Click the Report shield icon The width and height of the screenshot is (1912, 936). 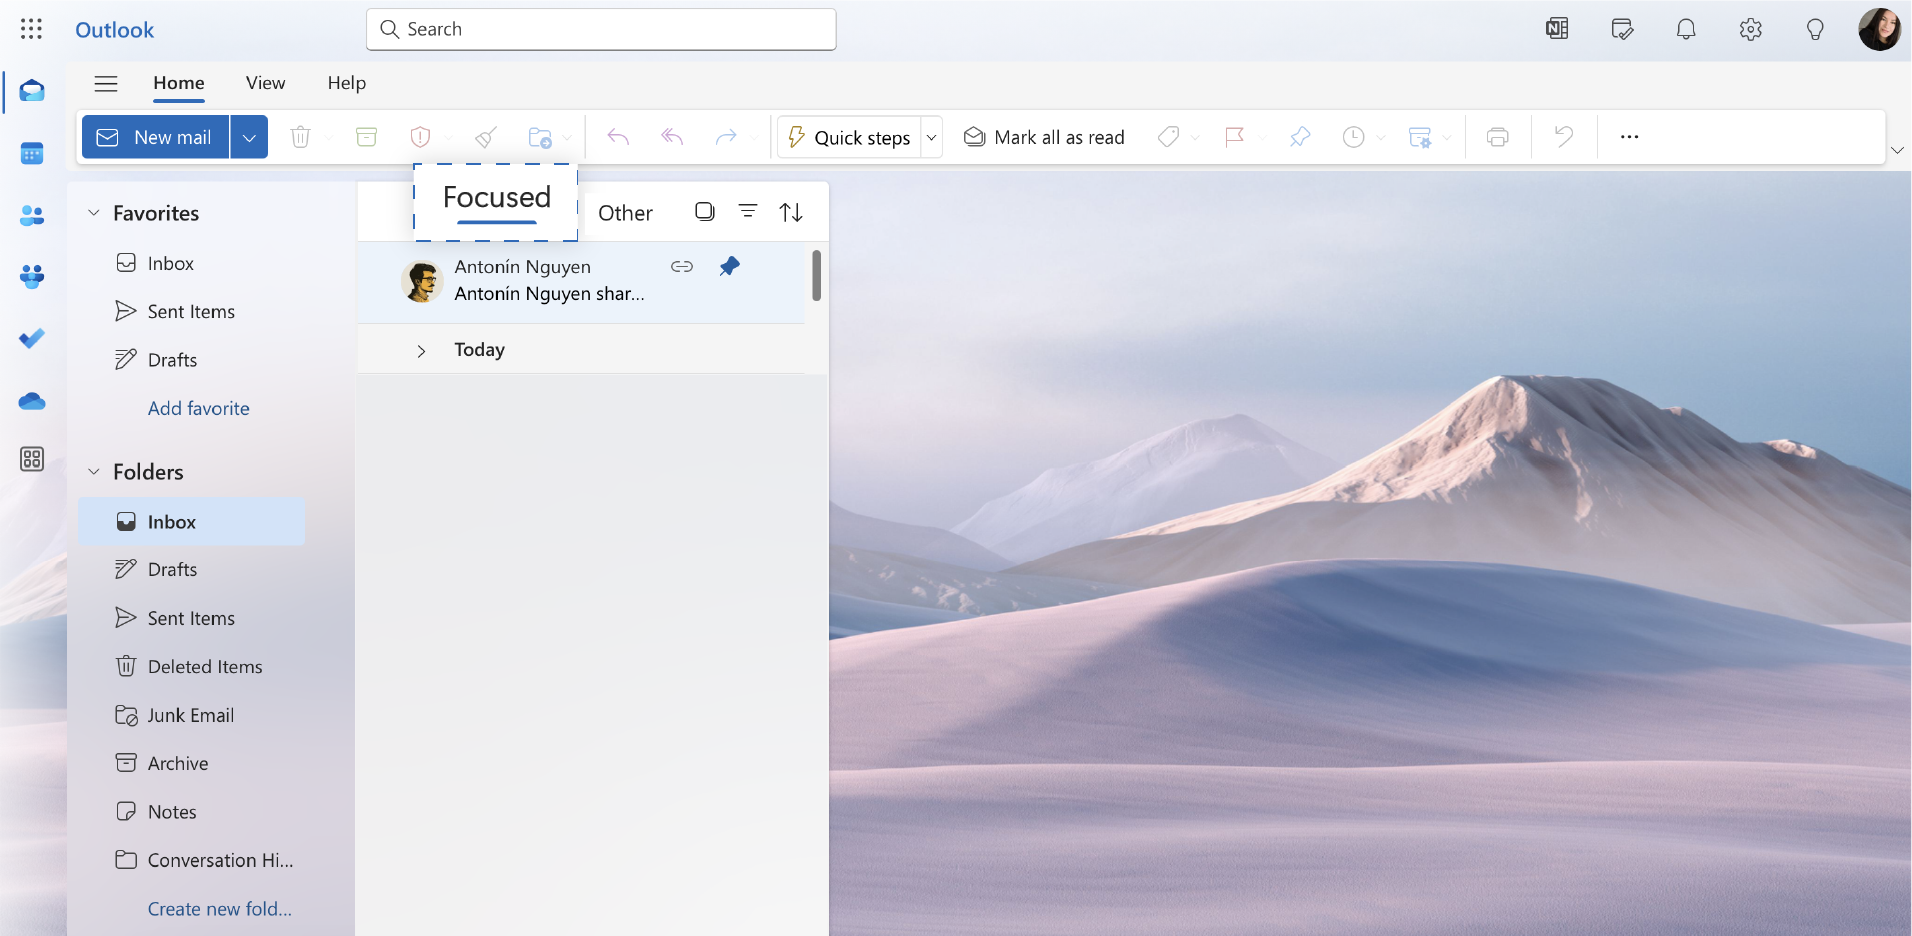[x=420, y=137]
